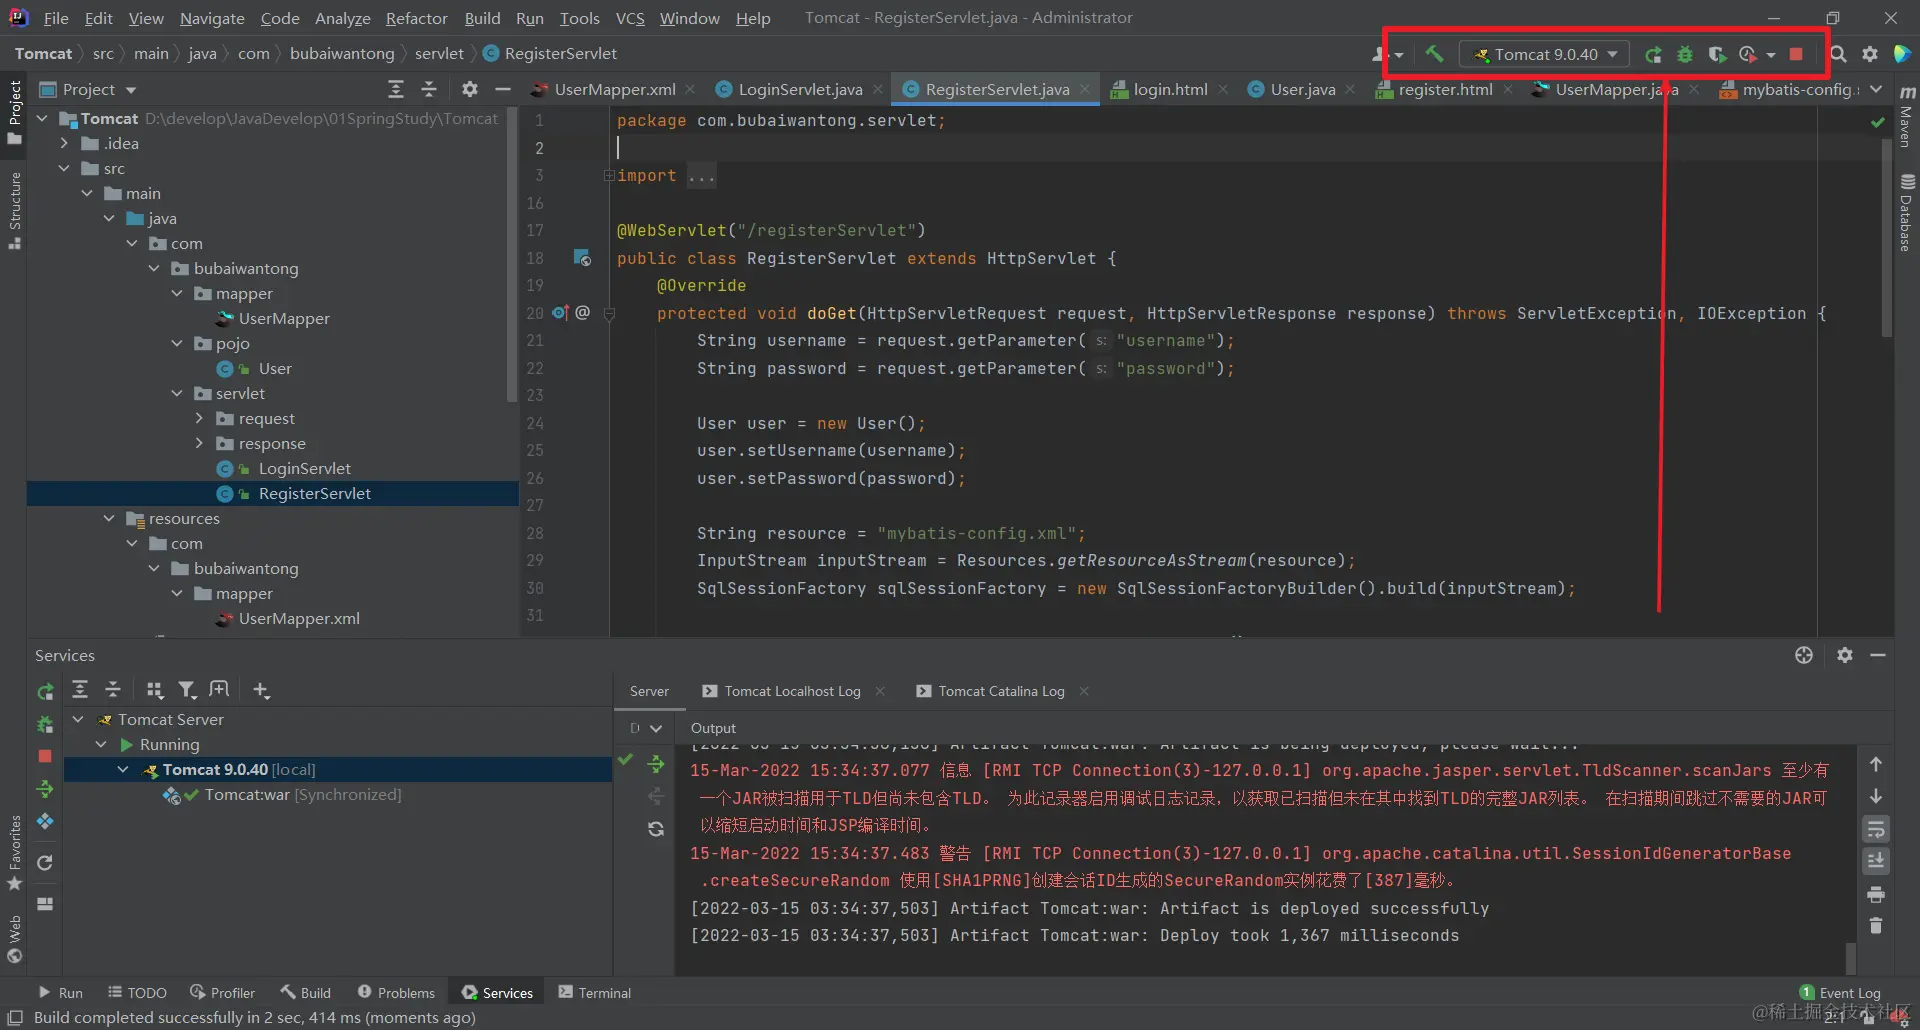Click the Project tree vertical scrollbar

[x=513, y=257]
